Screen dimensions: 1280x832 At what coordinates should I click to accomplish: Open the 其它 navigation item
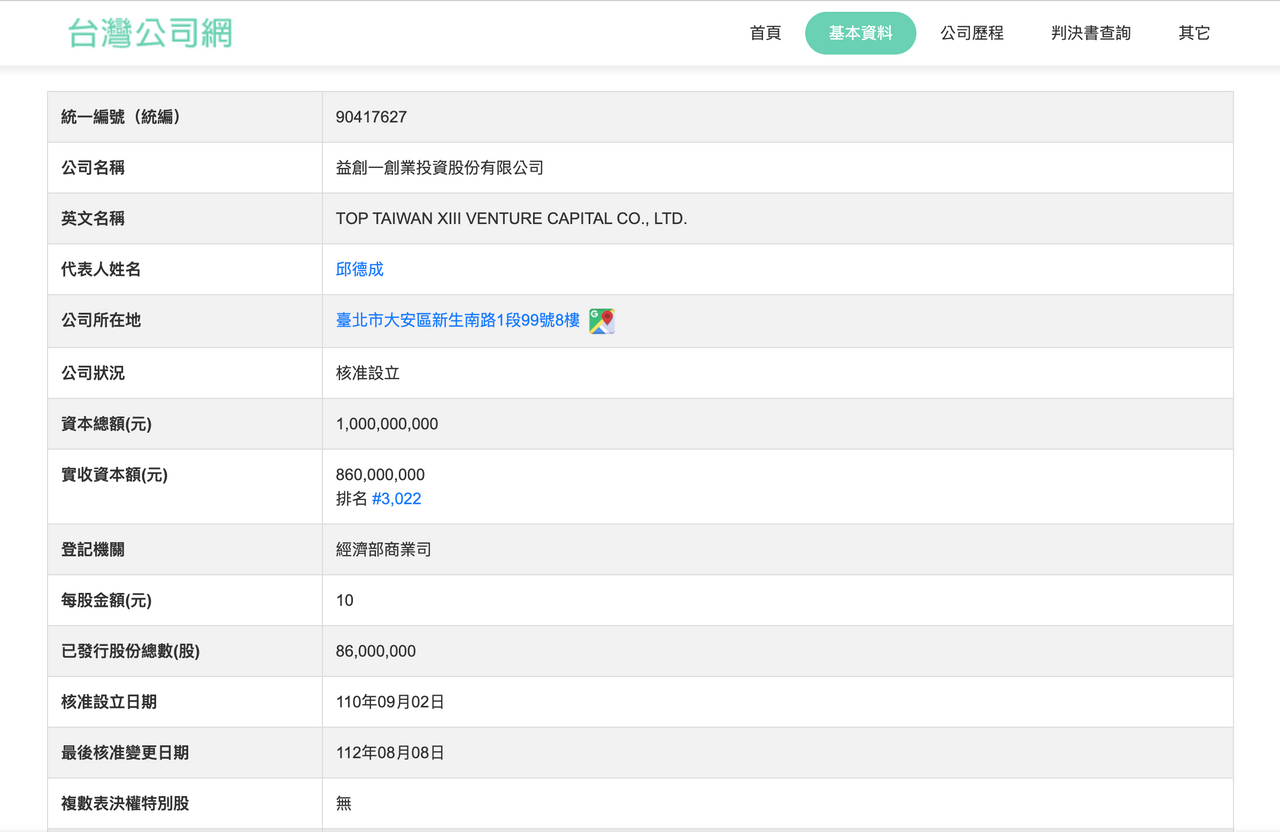tap(1194, 33)
